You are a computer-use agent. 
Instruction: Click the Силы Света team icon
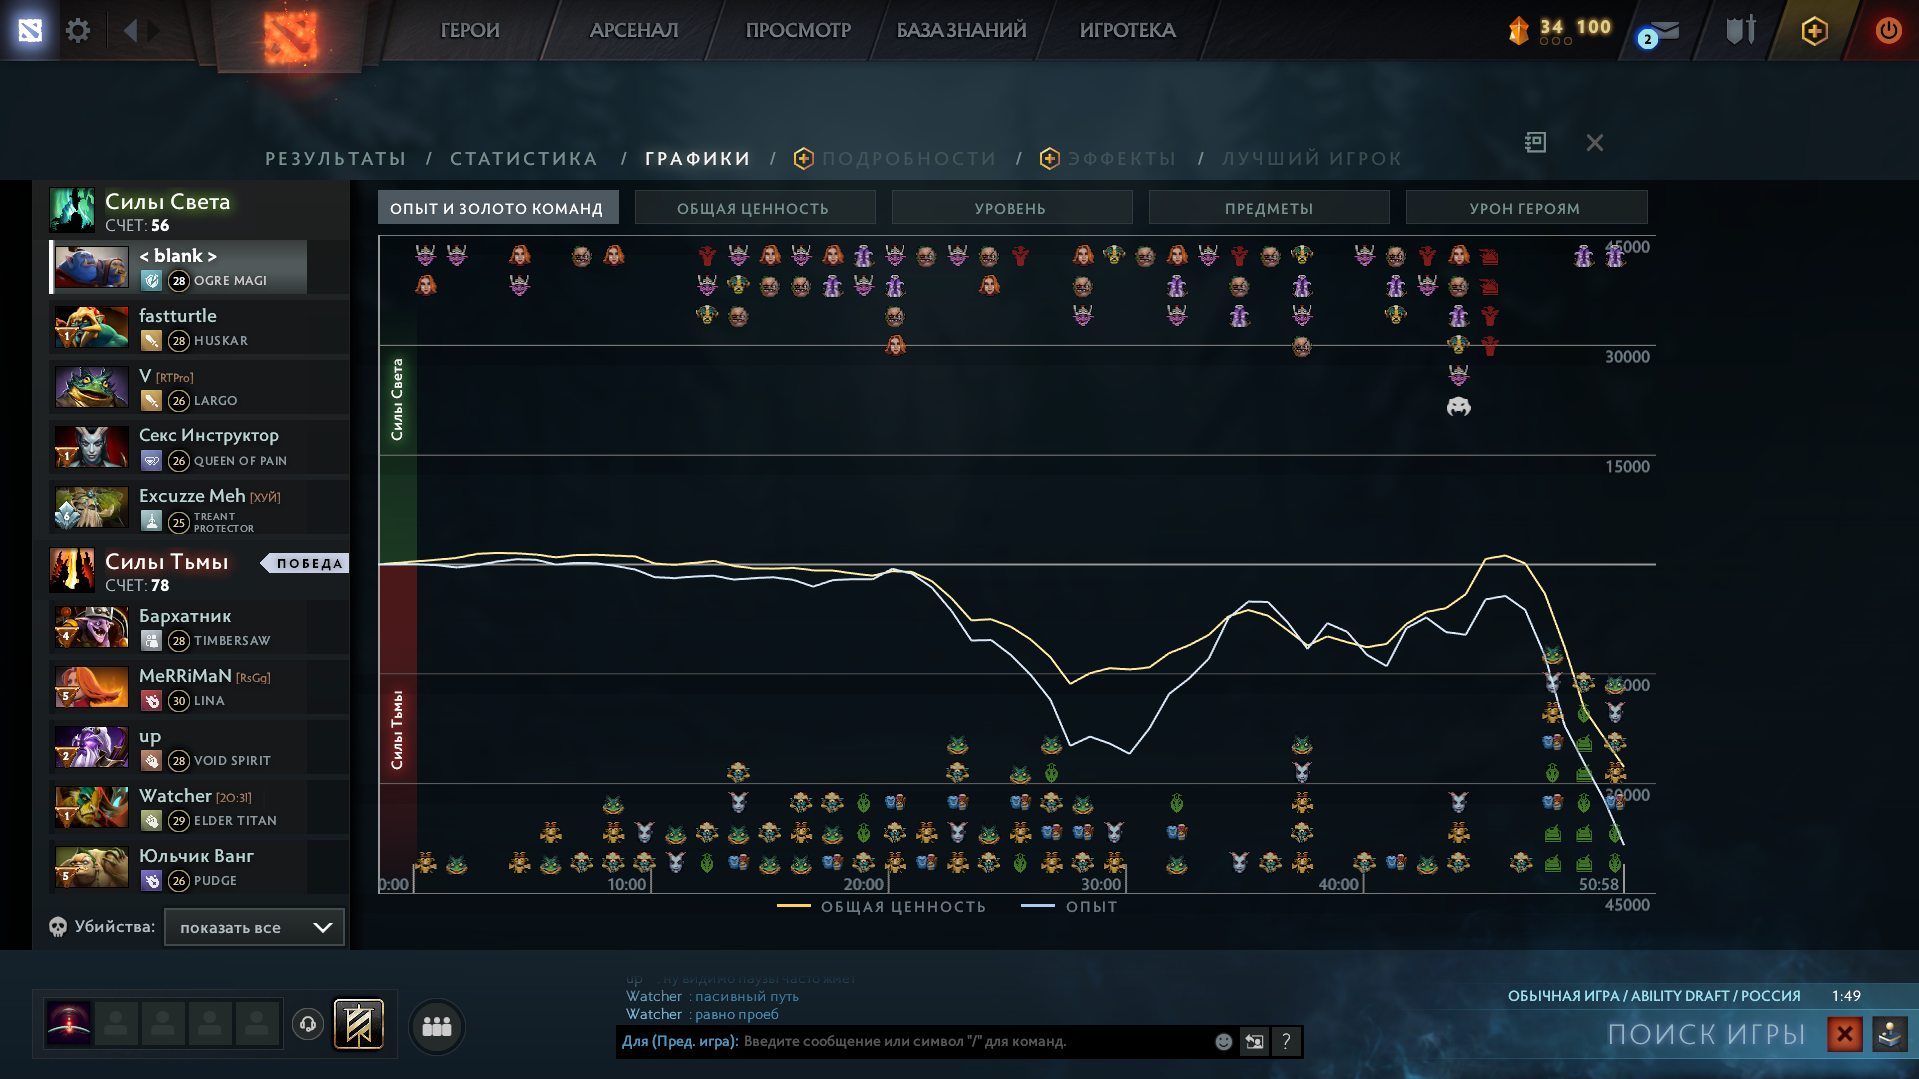[72, 210]
